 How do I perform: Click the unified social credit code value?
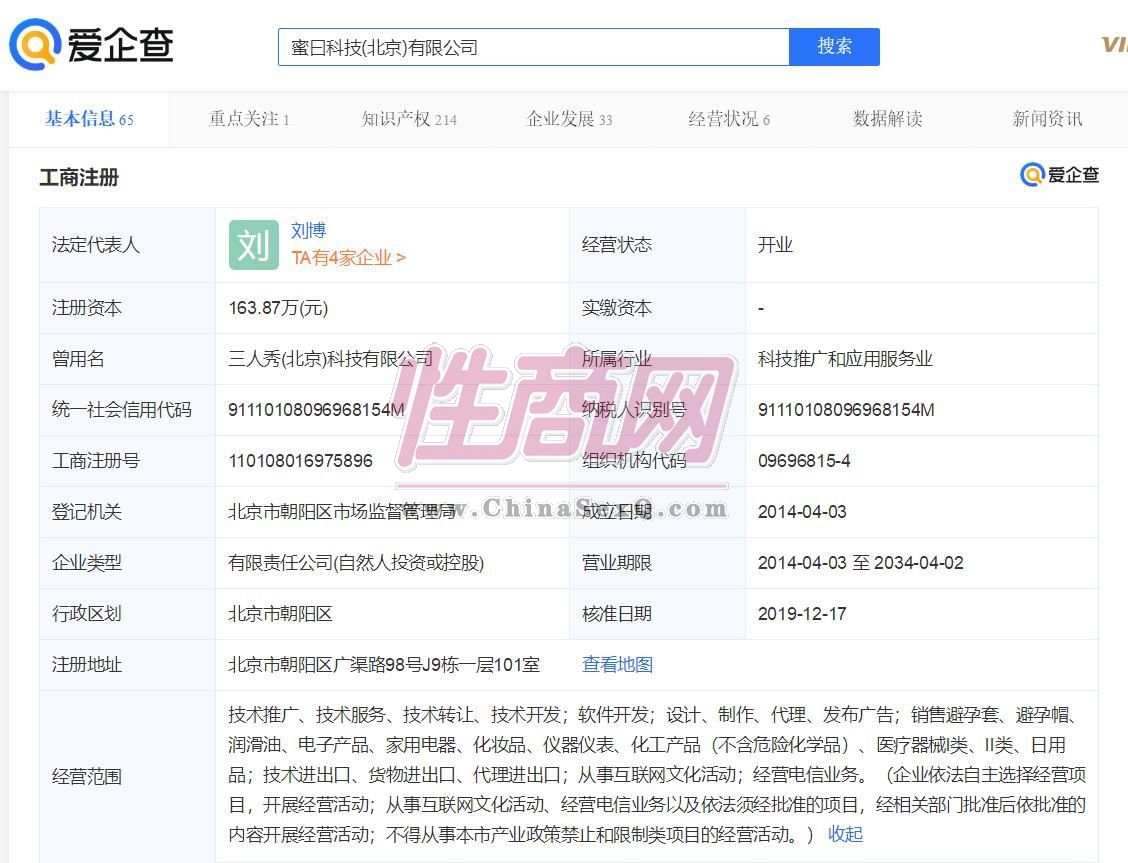(x=316, y=410)
